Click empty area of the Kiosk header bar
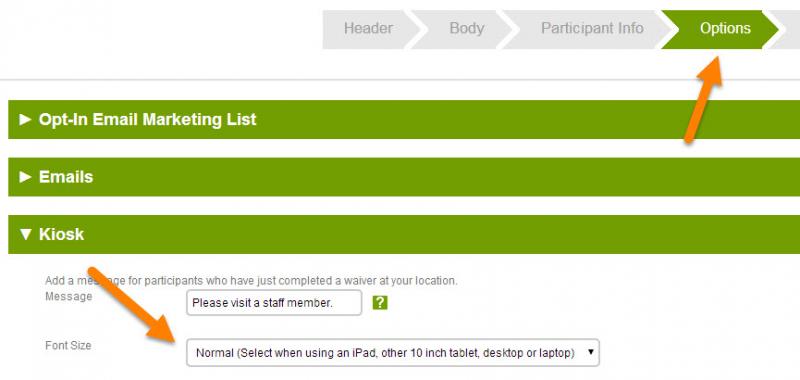 [x=439, y=234]
